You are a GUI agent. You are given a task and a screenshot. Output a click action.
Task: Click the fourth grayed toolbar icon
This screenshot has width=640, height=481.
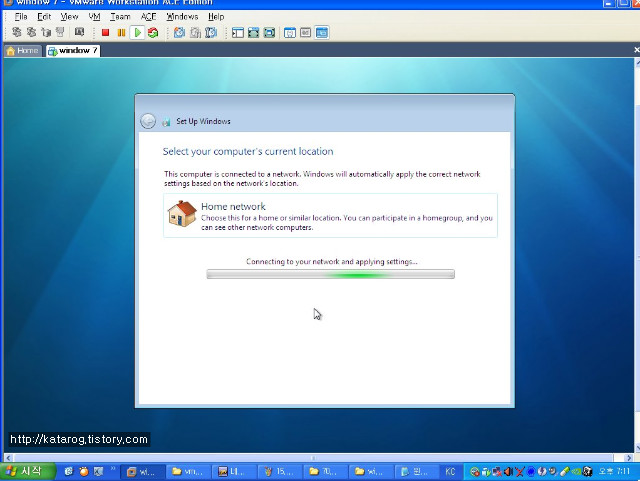pyautogui.click(x=60, y=32)
